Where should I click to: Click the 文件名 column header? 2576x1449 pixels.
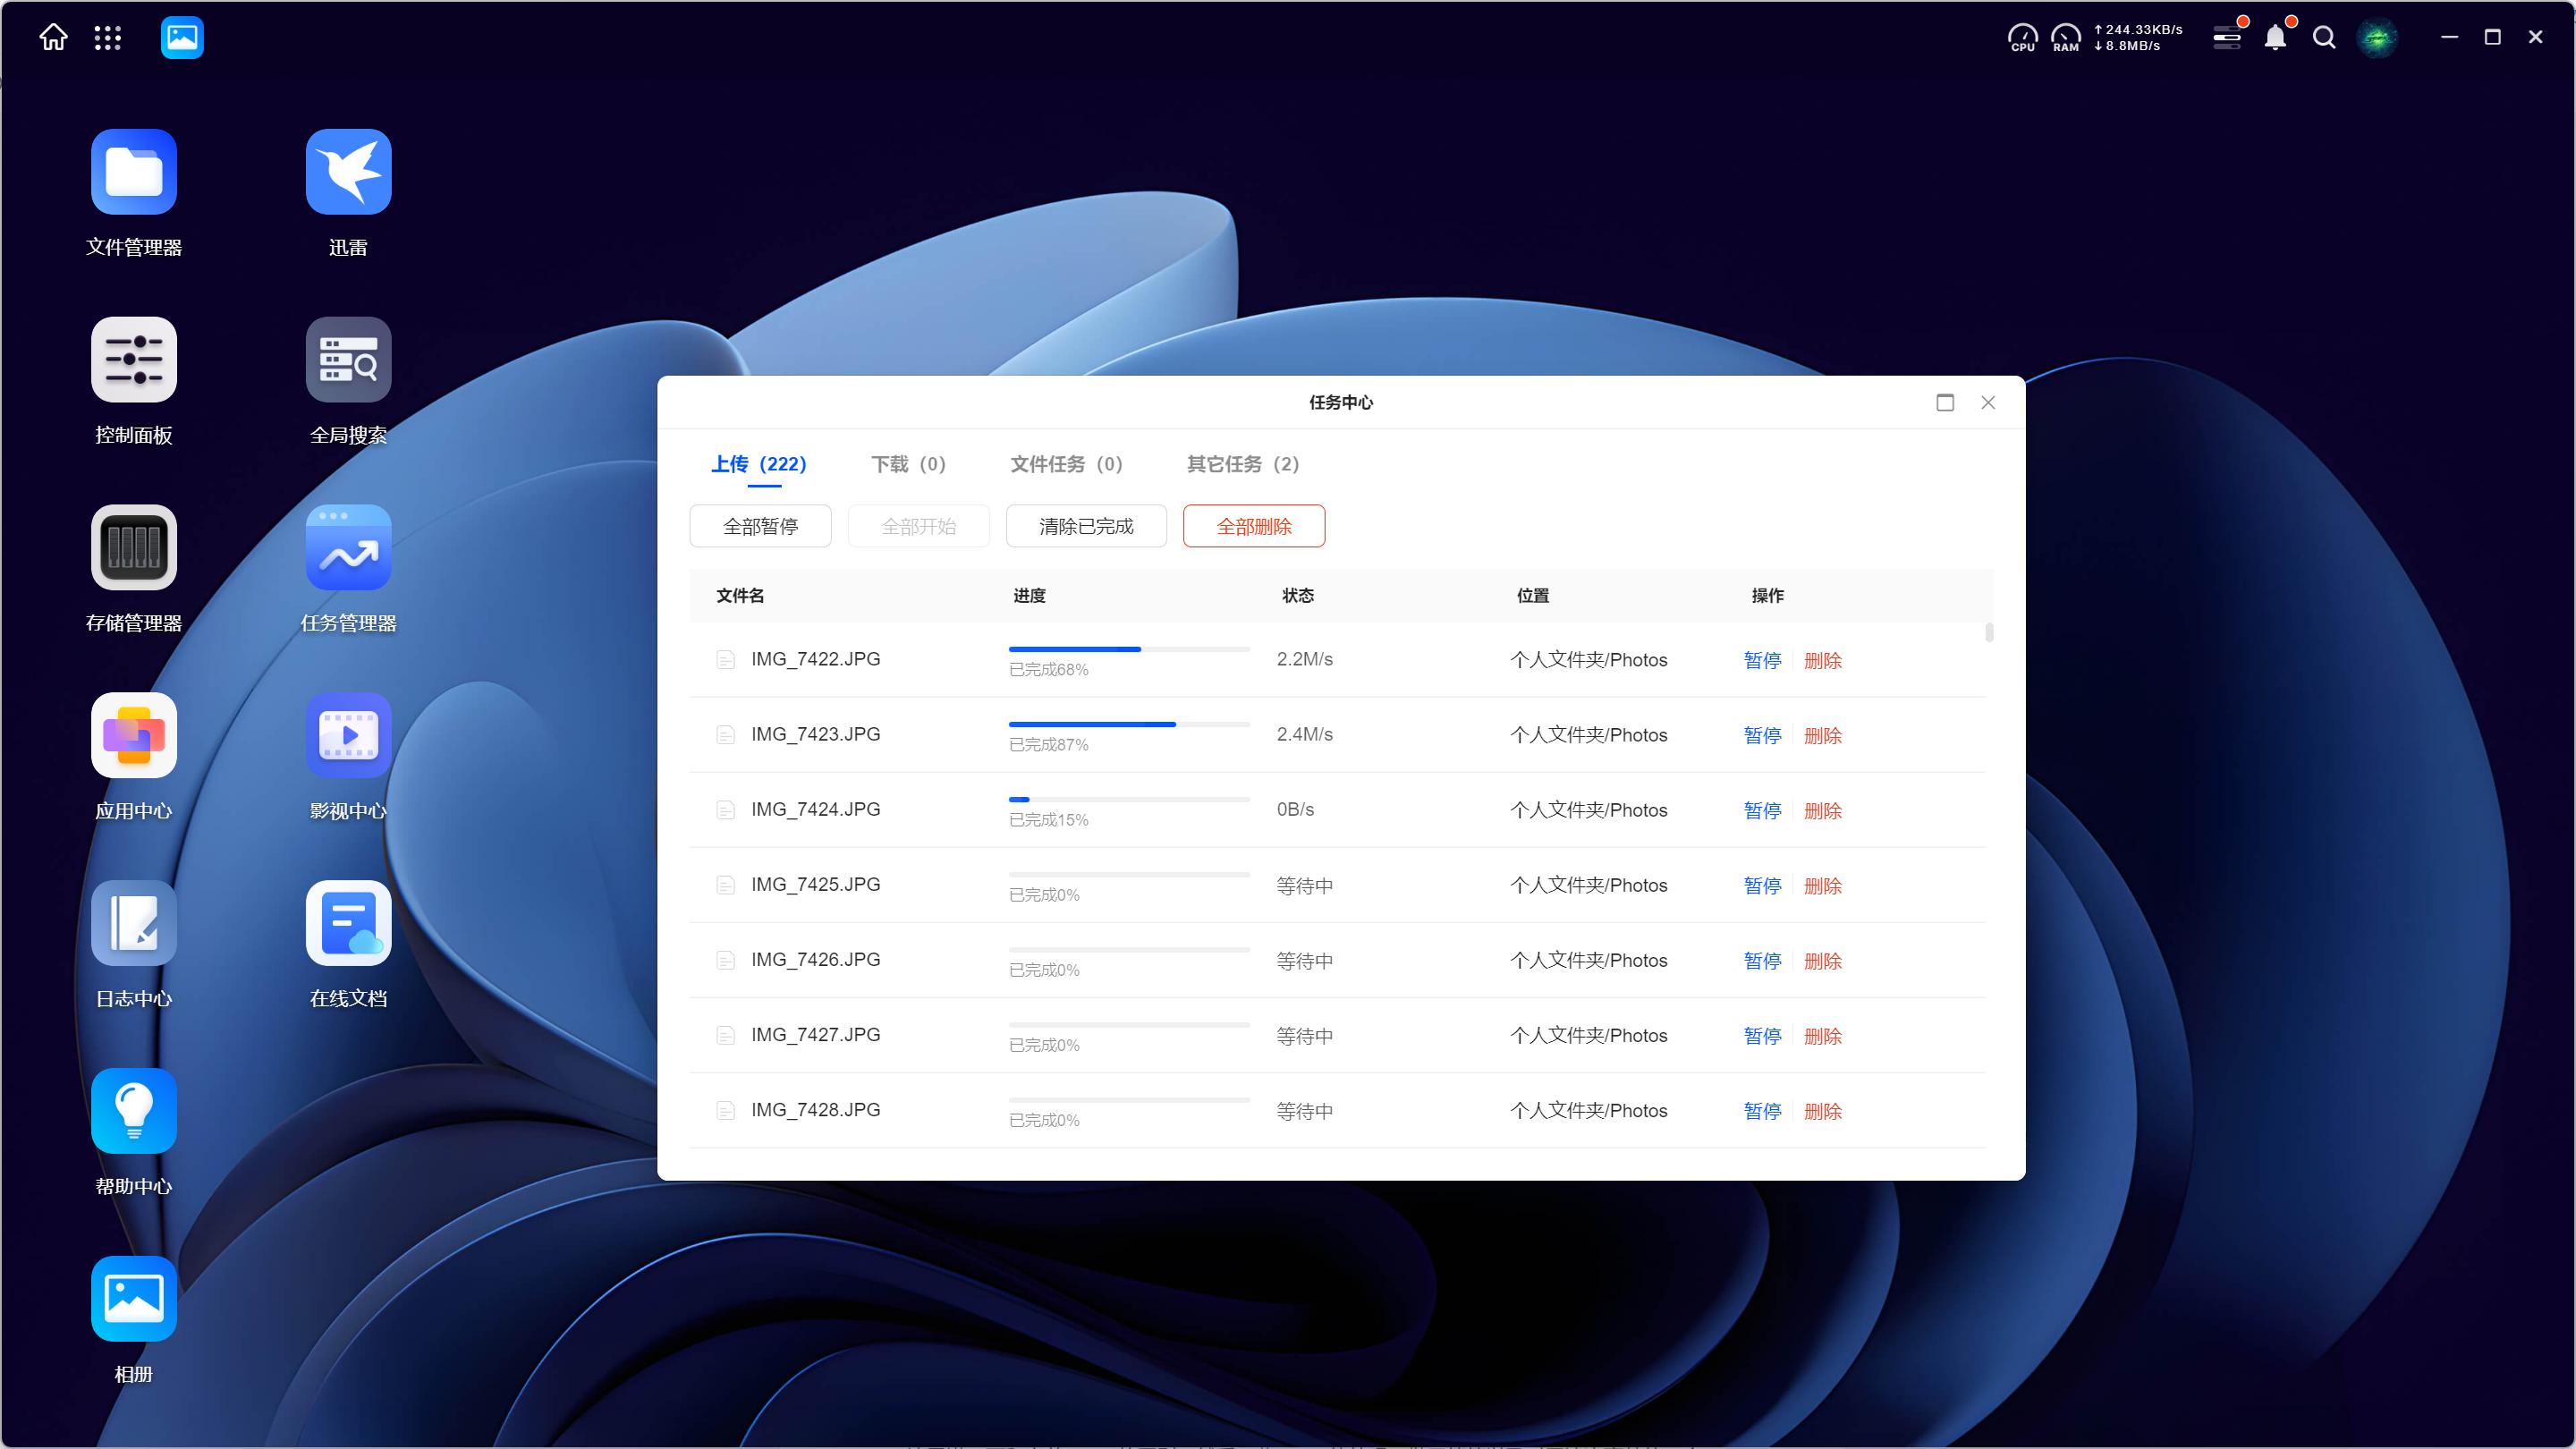click(x=740, y=595)
